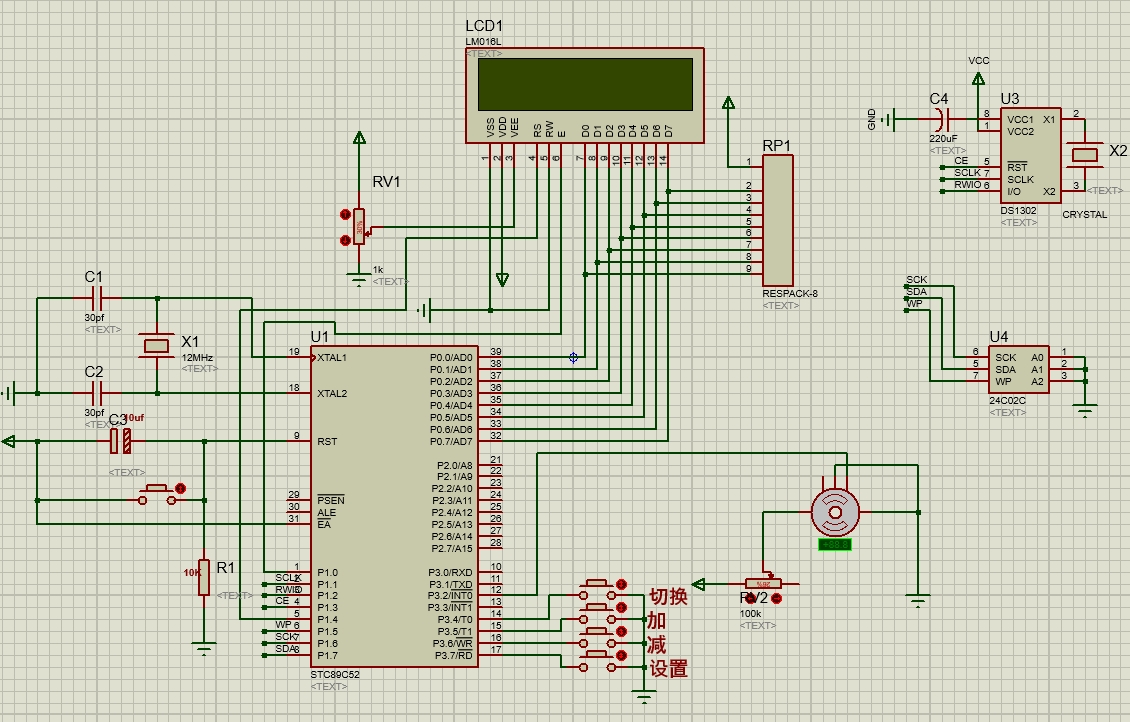Click the ground symbol below RV1

click(358, 280)
